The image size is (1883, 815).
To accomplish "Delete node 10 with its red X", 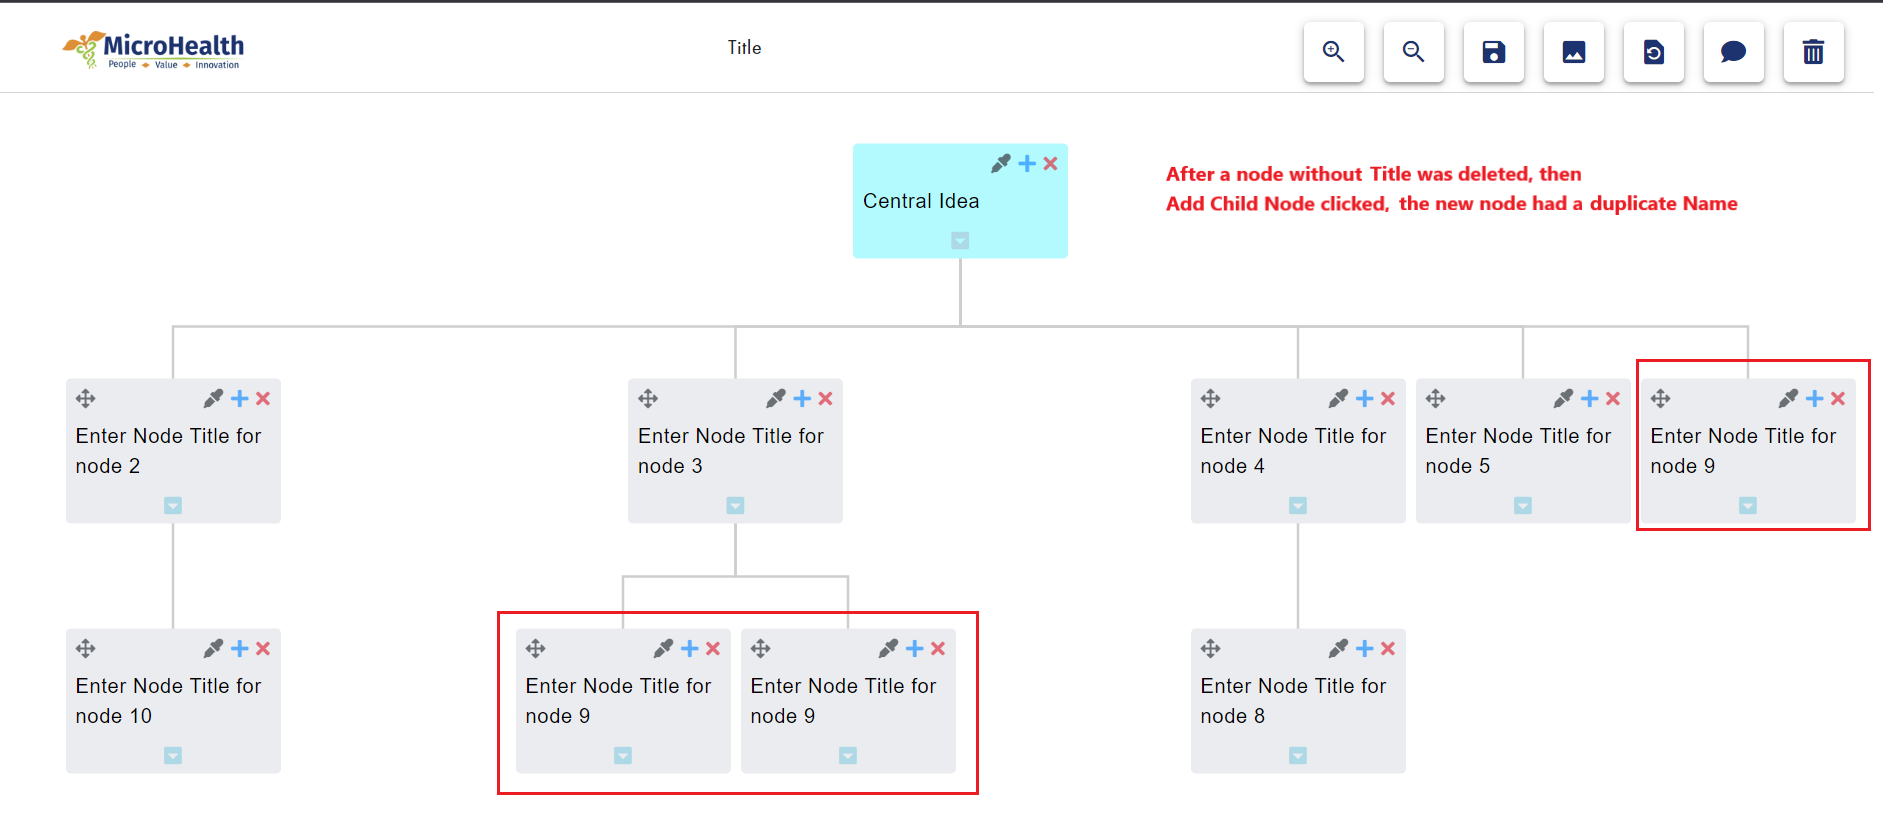I will coord(262,648).
